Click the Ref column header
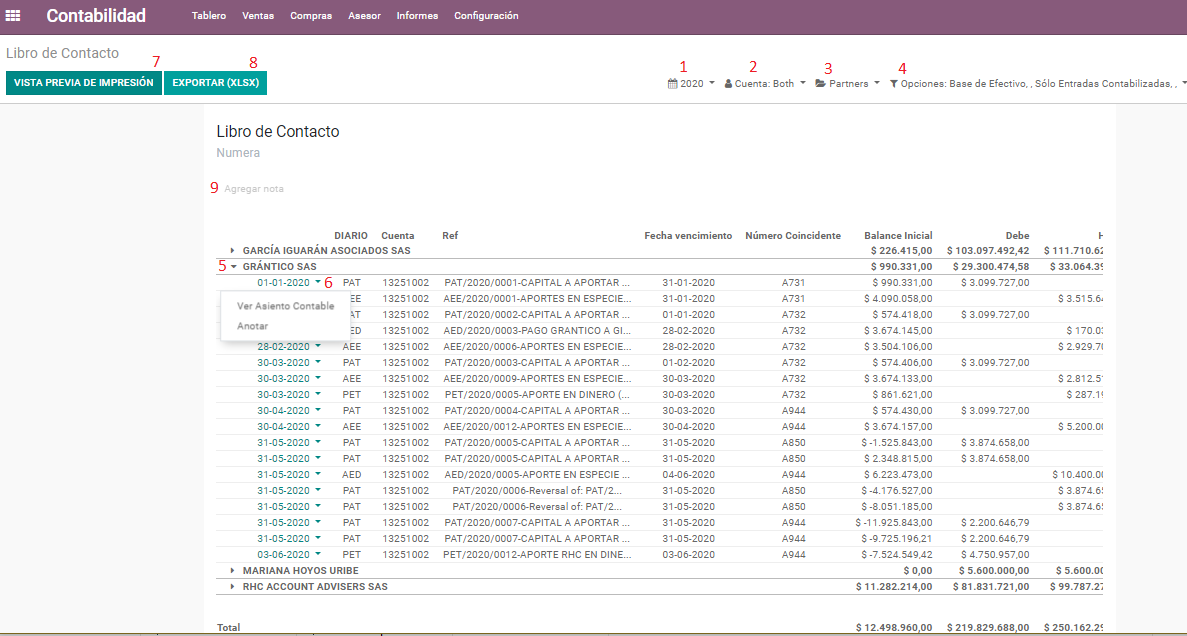The image size is (1187, 636). 450,235
